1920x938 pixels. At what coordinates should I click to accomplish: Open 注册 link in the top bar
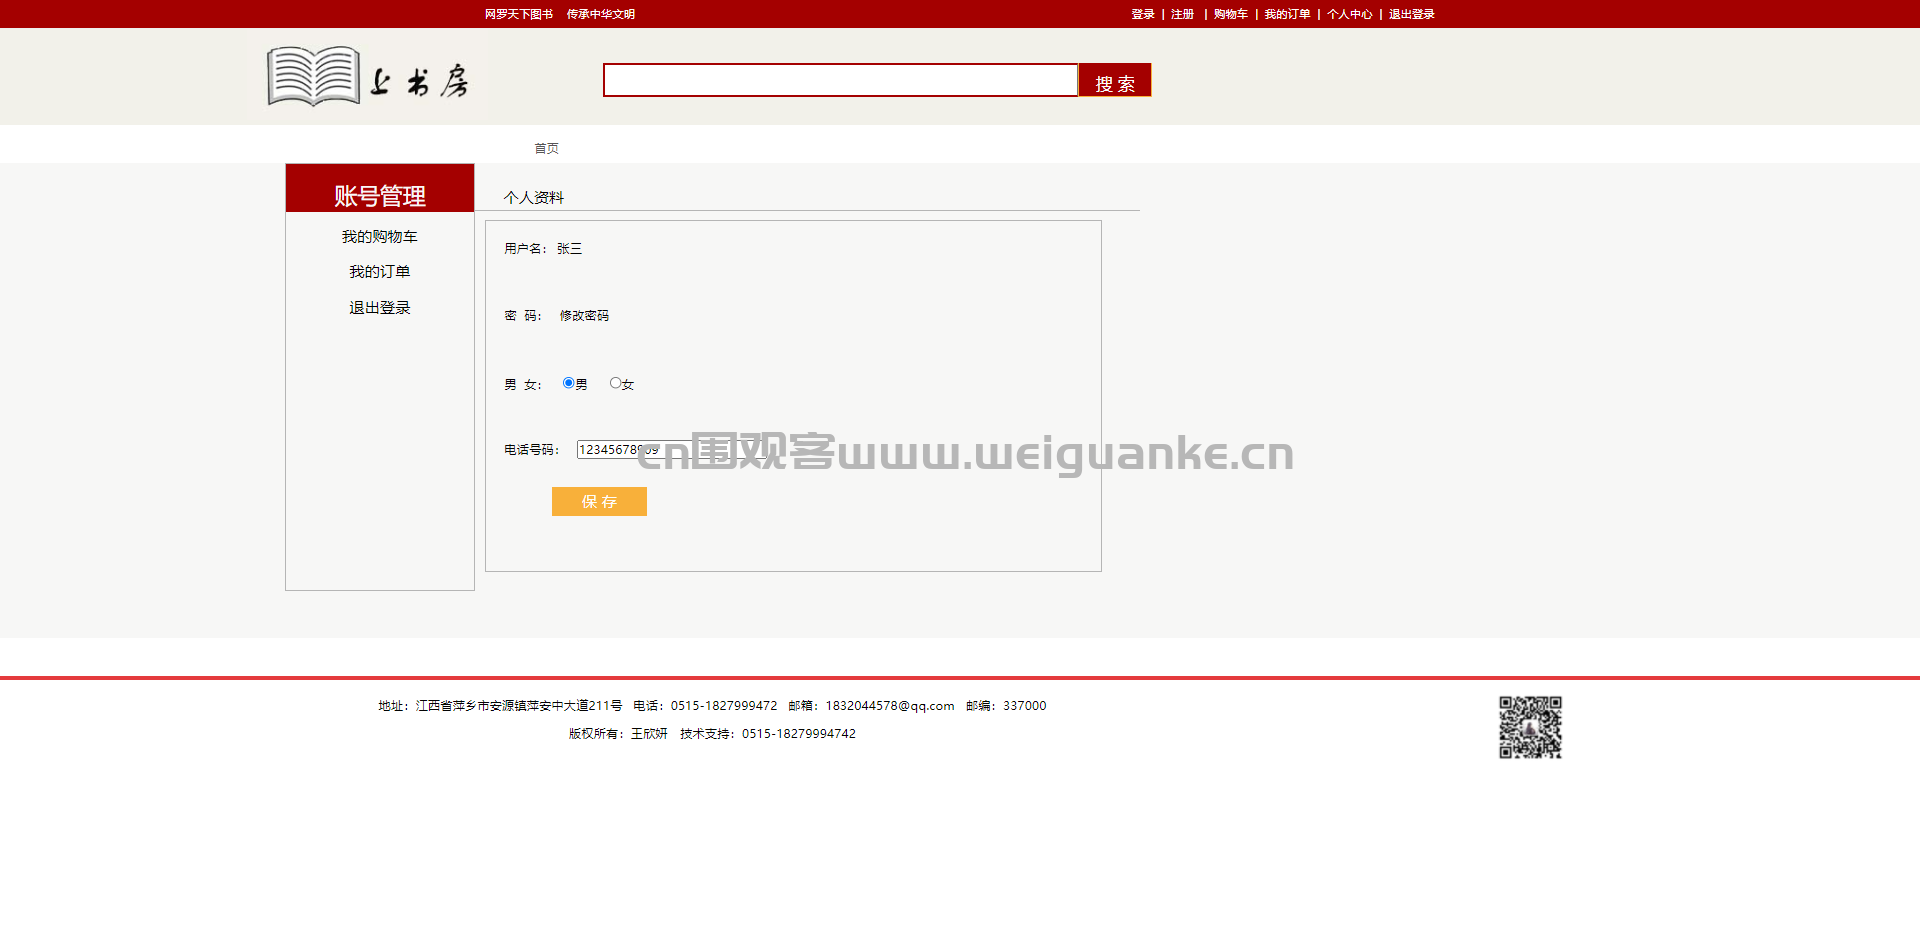pos(1183,14)
